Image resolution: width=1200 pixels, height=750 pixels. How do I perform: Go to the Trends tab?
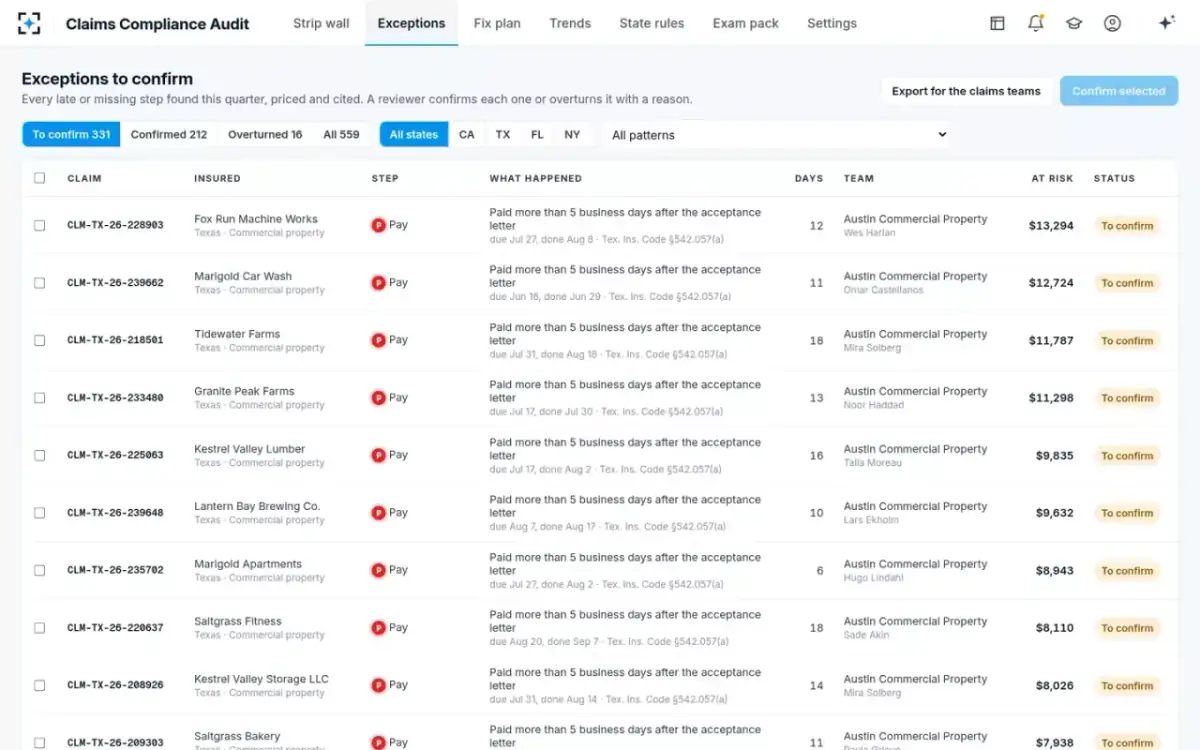click(x=570, y=23)
